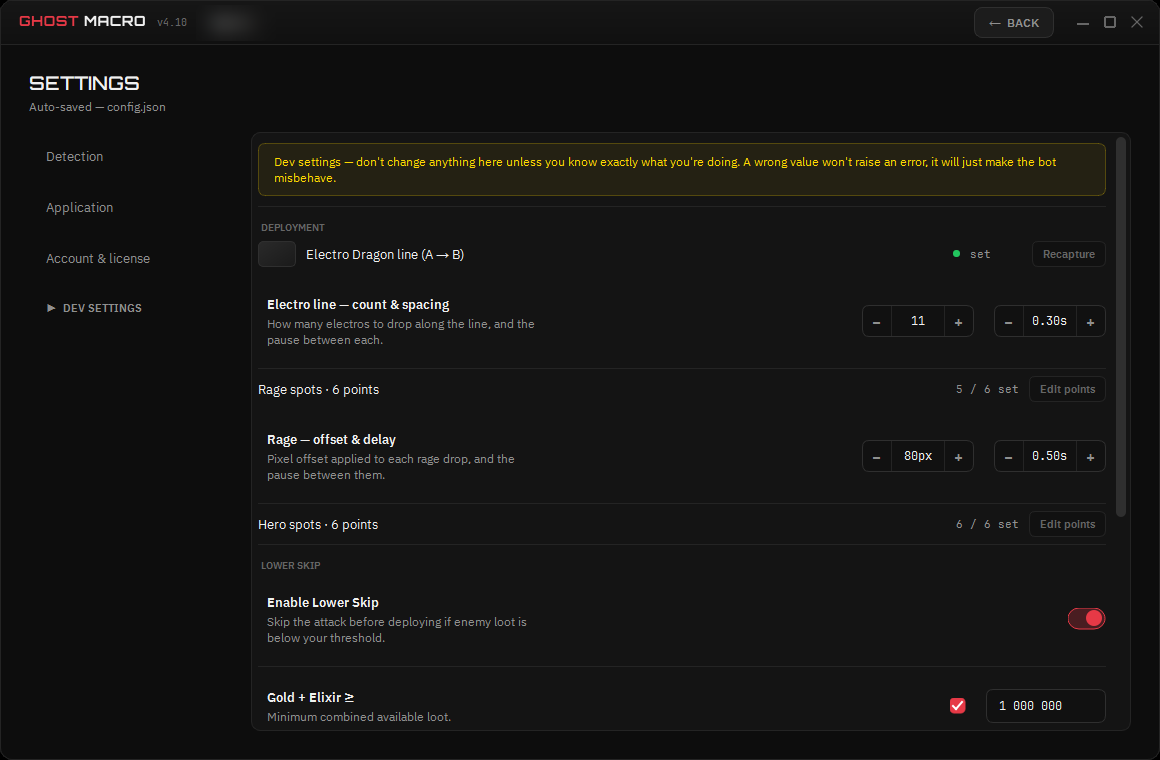Open the Detection settings section
Screen dimensions: 1160x760
(x=75, y=157)
